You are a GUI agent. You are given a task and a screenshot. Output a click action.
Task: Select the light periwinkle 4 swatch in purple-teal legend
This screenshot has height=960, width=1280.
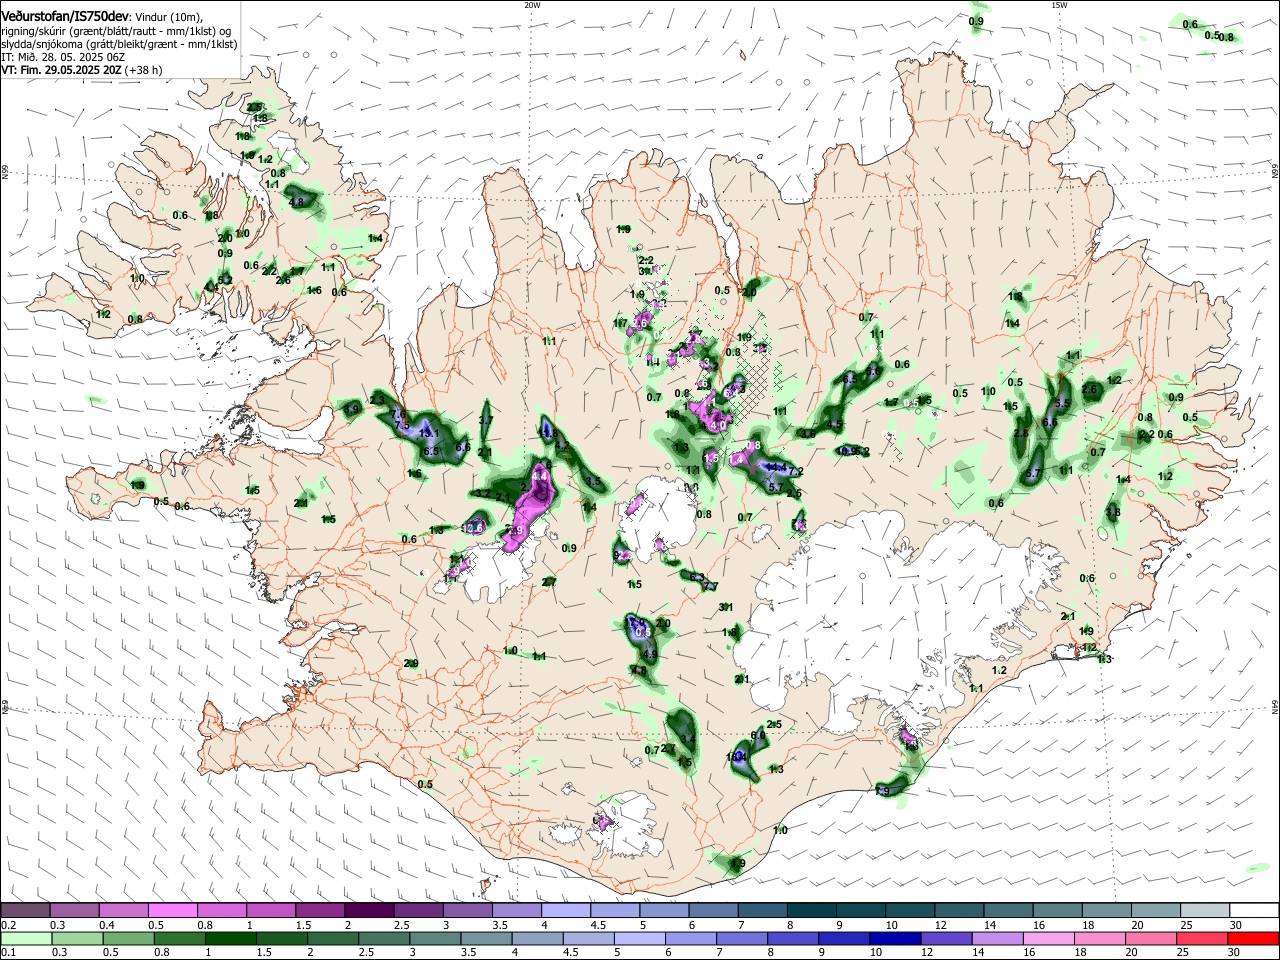(x=566, y=911)
